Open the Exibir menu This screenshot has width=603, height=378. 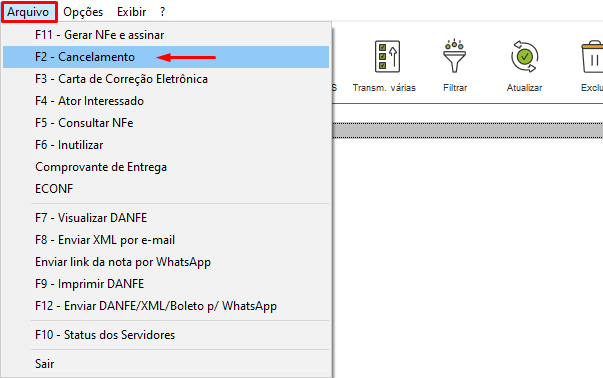pos(132,12)
